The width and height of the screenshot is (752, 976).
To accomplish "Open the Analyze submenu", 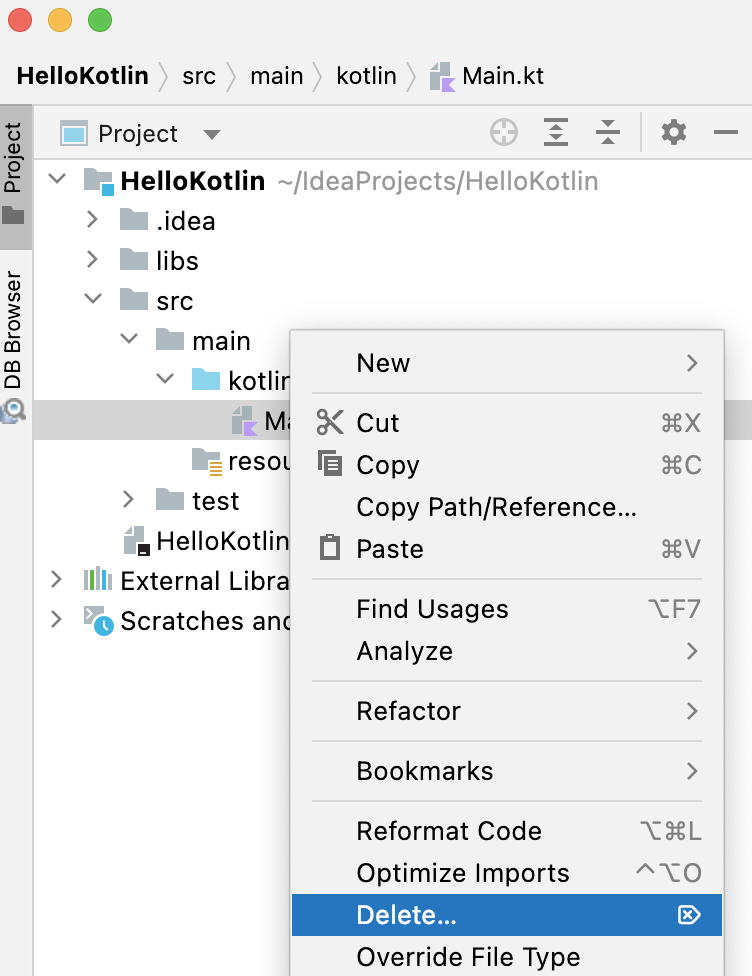I will click(x=507, y=651).
